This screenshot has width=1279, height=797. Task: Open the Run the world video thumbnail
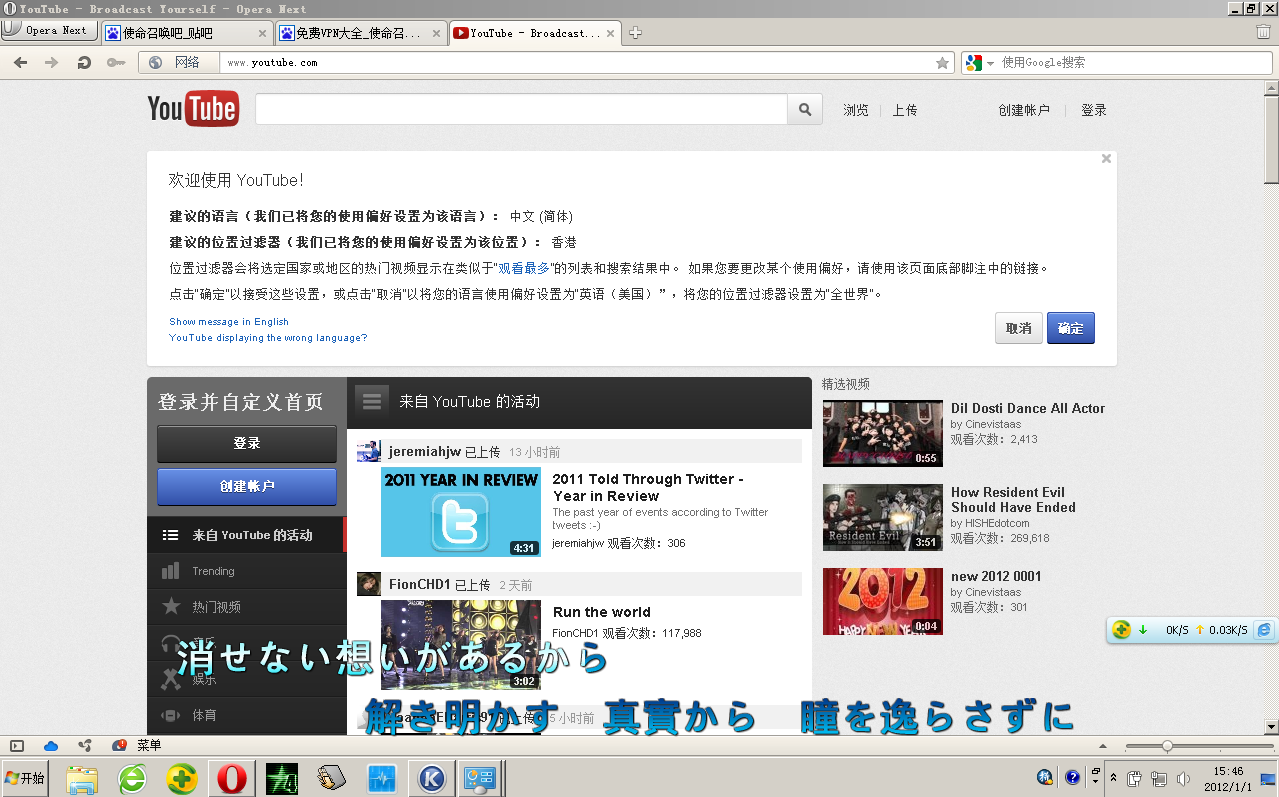click(462, 645)
